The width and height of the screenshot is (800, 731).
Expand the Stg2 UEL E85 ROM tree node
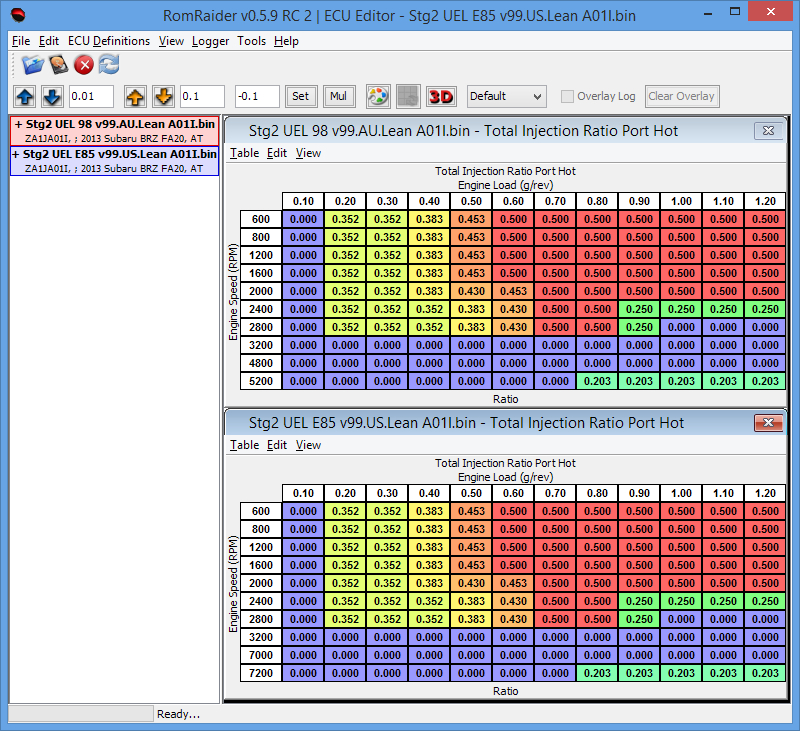coord(18,155)
